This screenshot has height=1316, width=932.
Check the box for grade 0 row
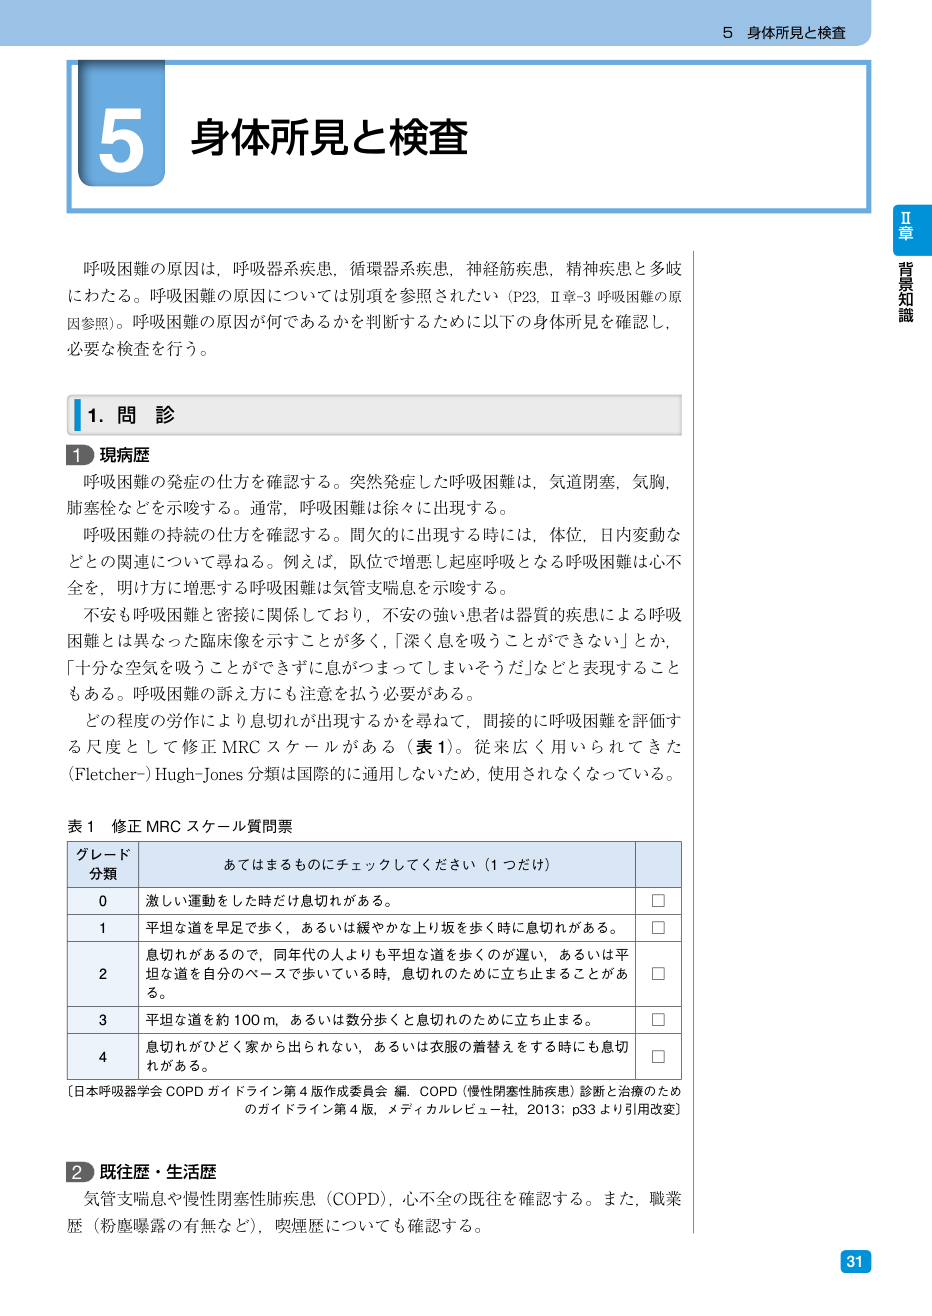658,901
